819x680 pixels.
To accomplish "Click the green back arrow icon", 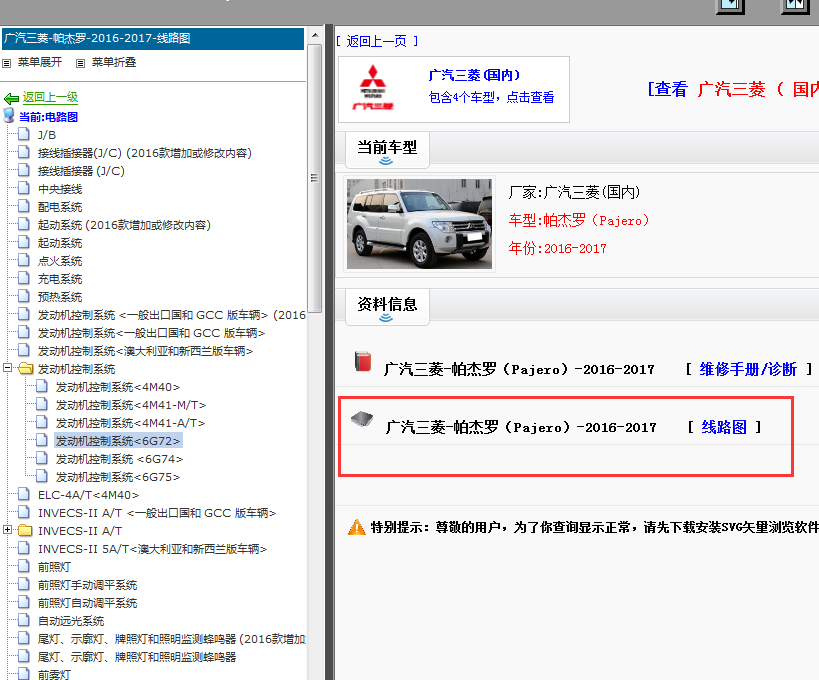I will click(11, 98).
